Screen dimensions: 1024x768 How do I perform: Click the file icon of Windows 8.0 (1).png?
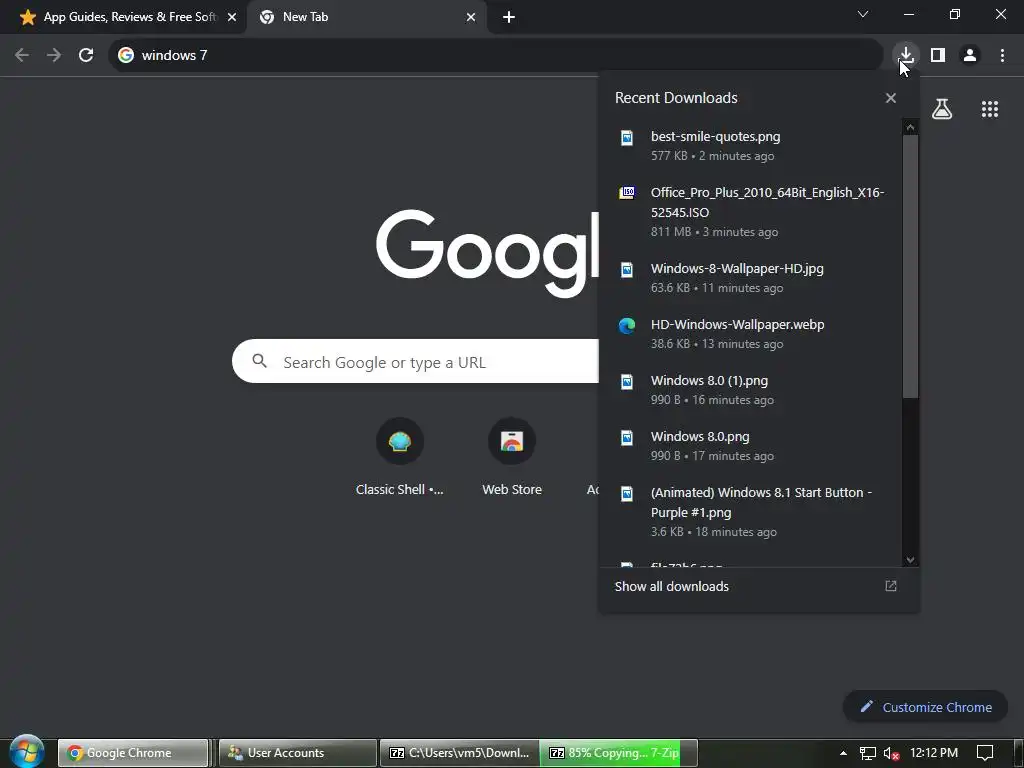click(x=626, y=381)
